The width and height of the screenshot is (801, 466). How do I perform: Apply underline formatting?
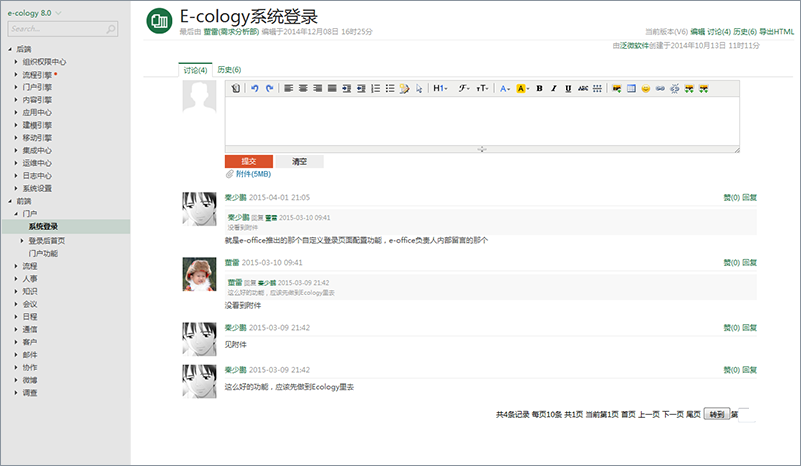click(x=568, y=88)
